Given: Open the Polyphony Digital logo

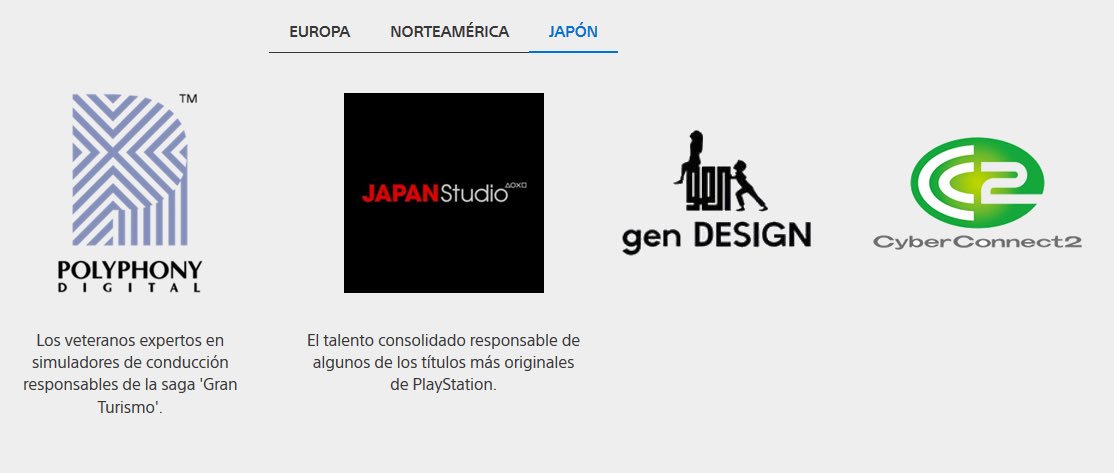Looking at the screenshot, I should coord(130,192).
